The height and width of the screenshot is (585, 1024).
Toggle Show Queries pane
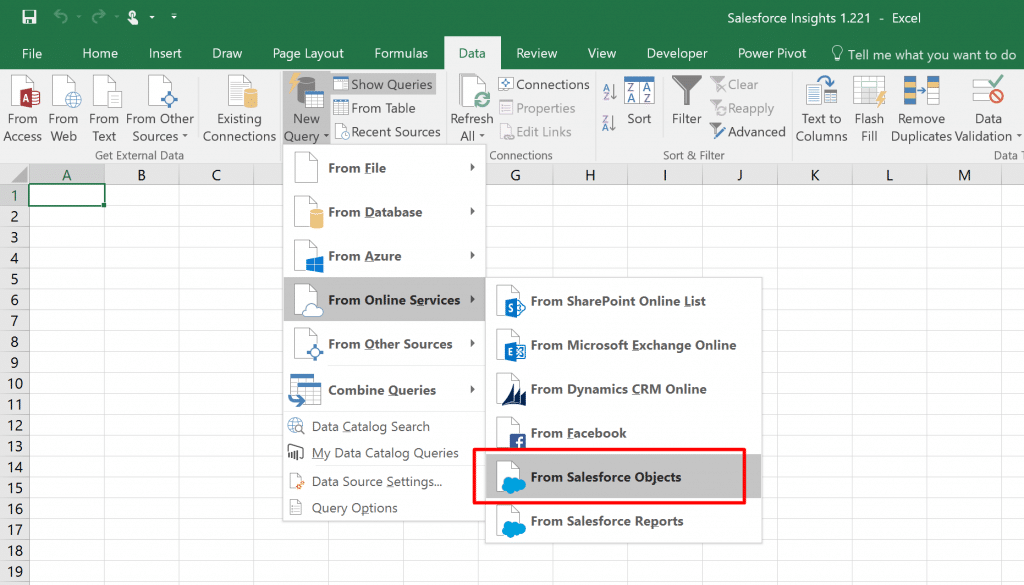[x=383, y=84]
